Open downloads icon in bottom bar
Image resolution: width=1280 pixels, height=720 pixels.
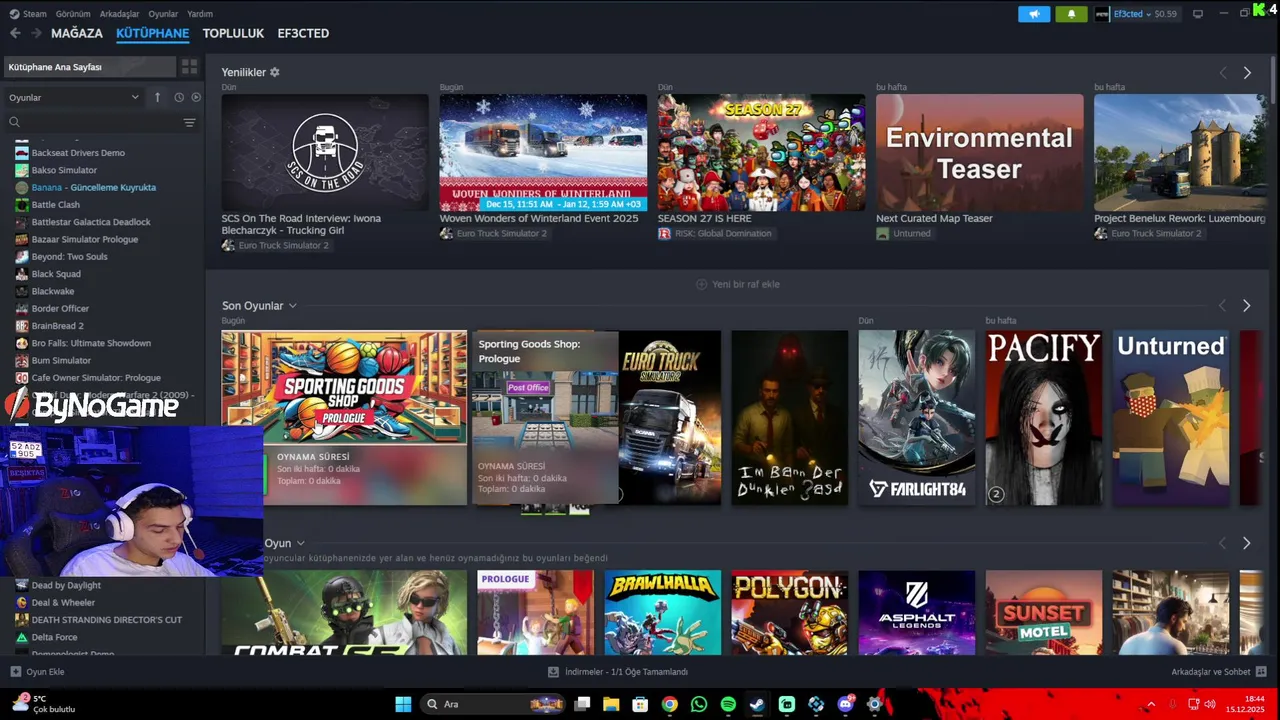pos(553,672)
